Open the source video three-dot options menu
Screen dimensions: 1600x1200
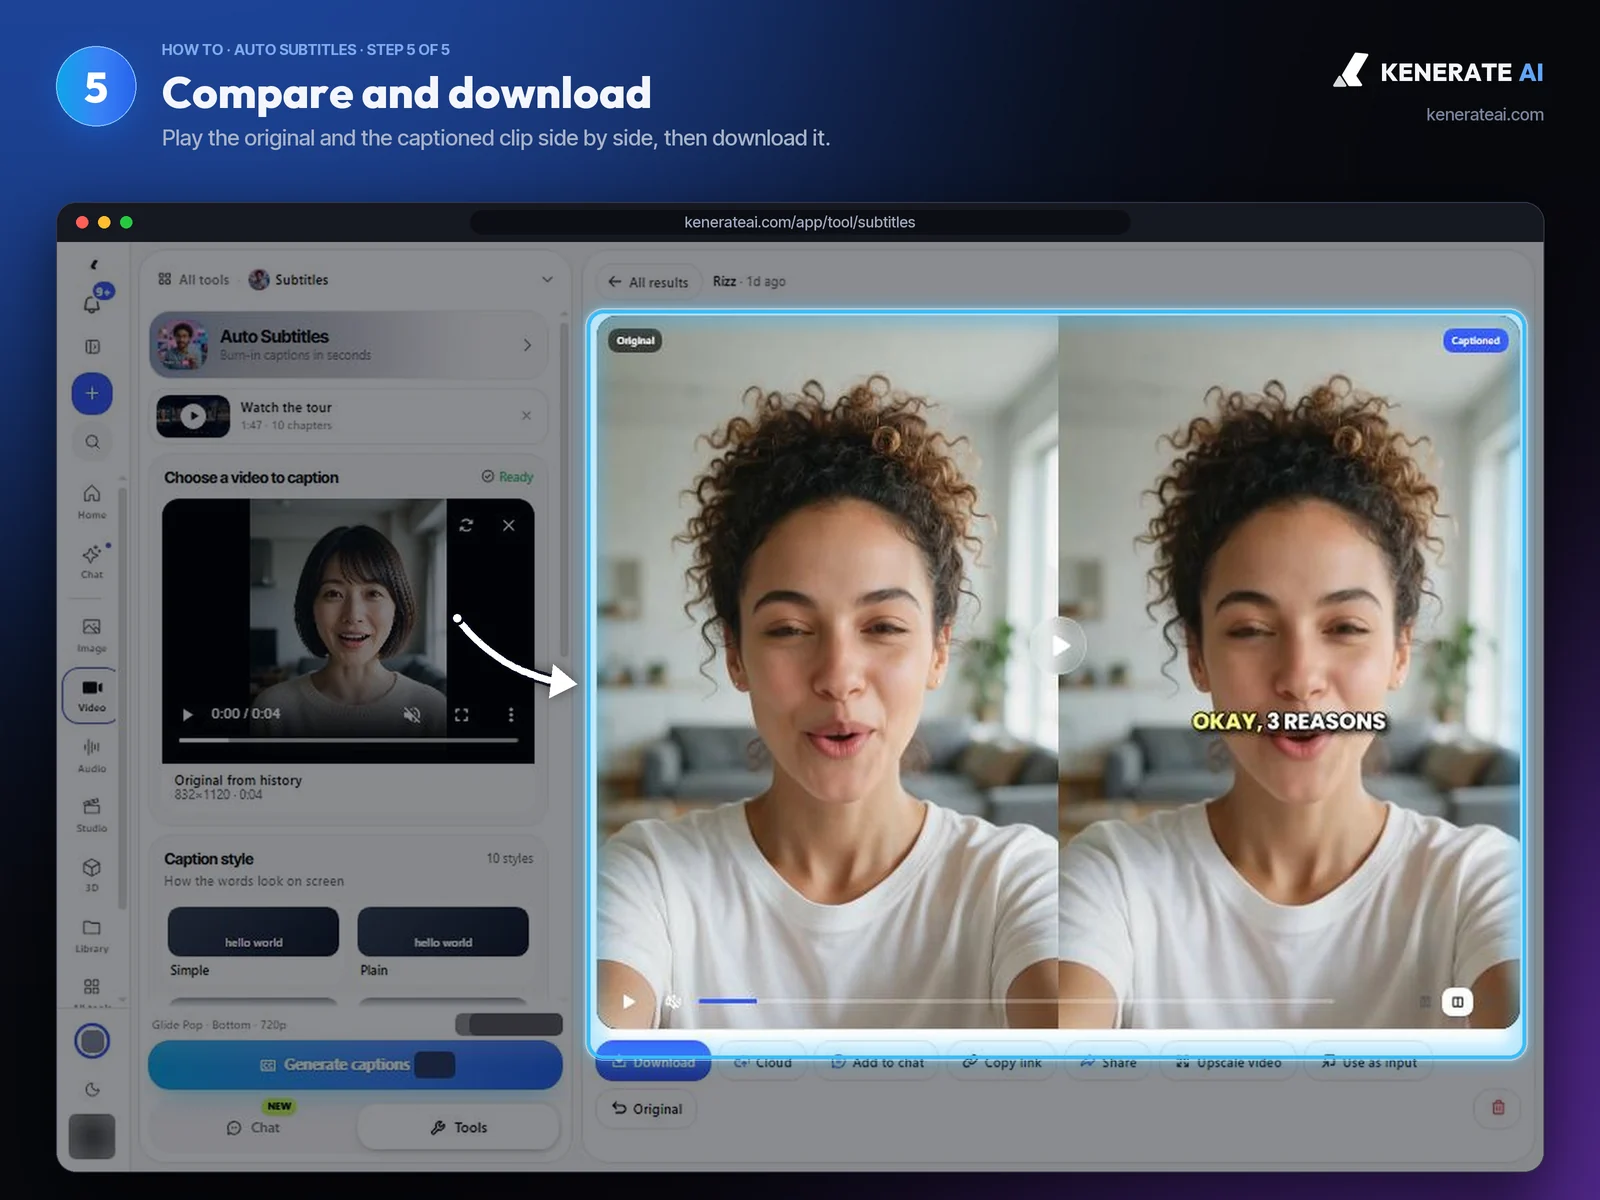(511, 714)
